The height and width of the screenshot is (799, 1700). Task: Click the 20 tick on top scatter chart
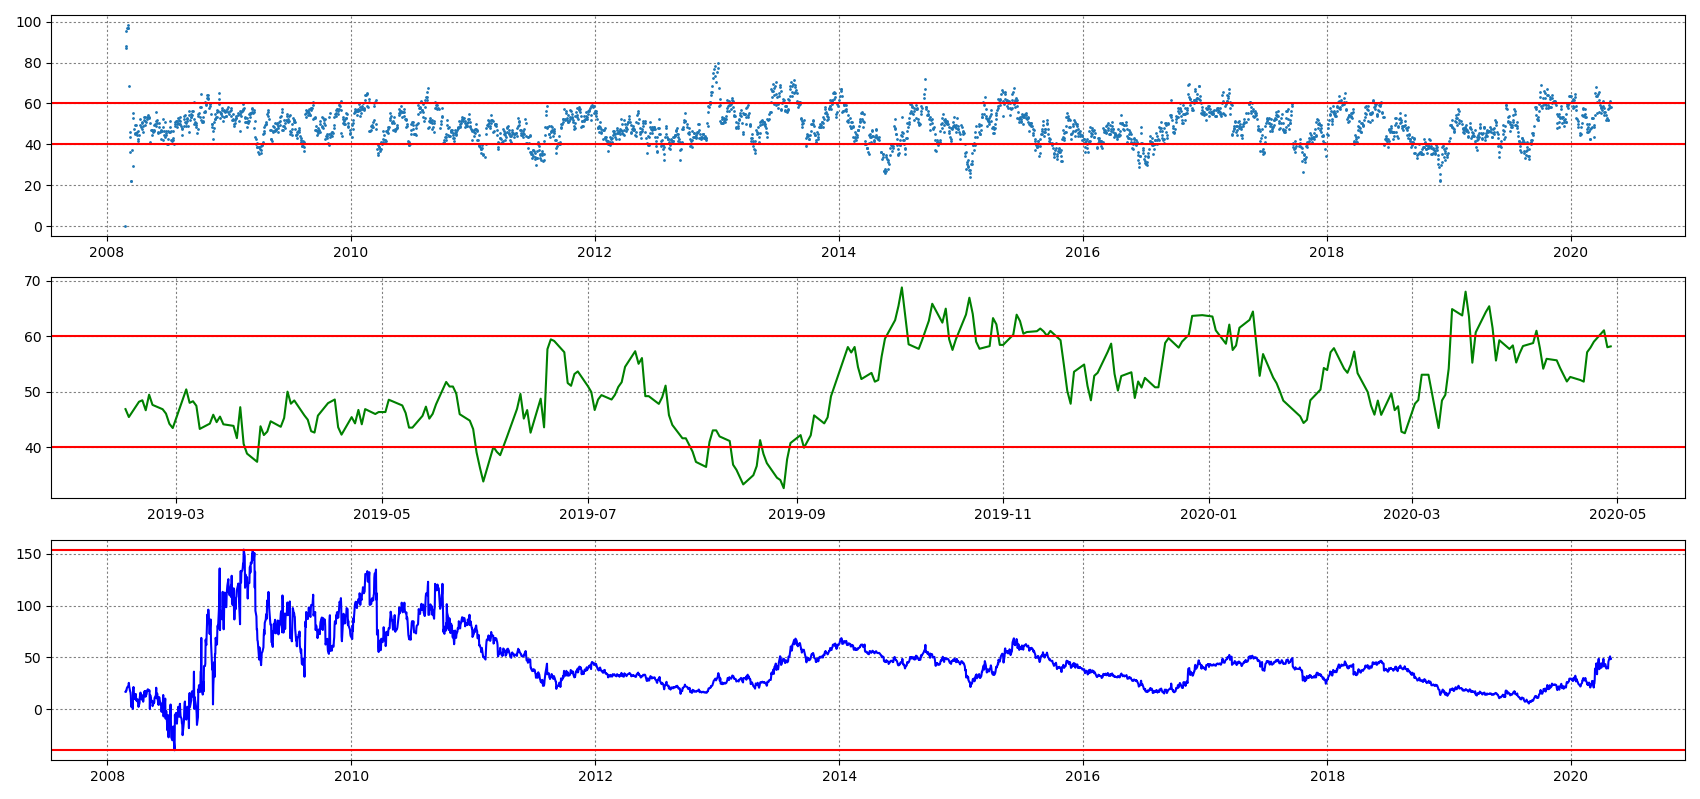(x=33, y=186)
